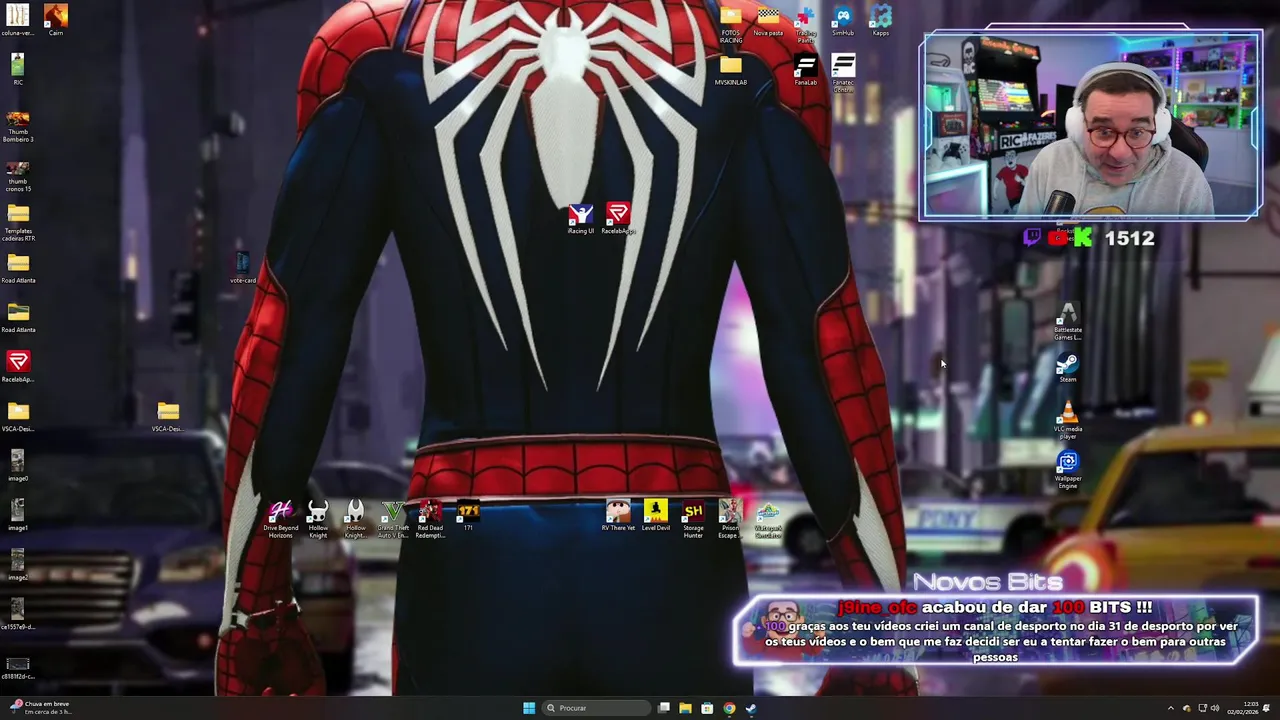Open the volume control in tray
1280x720 pixels.
(x=1215, y=708)
